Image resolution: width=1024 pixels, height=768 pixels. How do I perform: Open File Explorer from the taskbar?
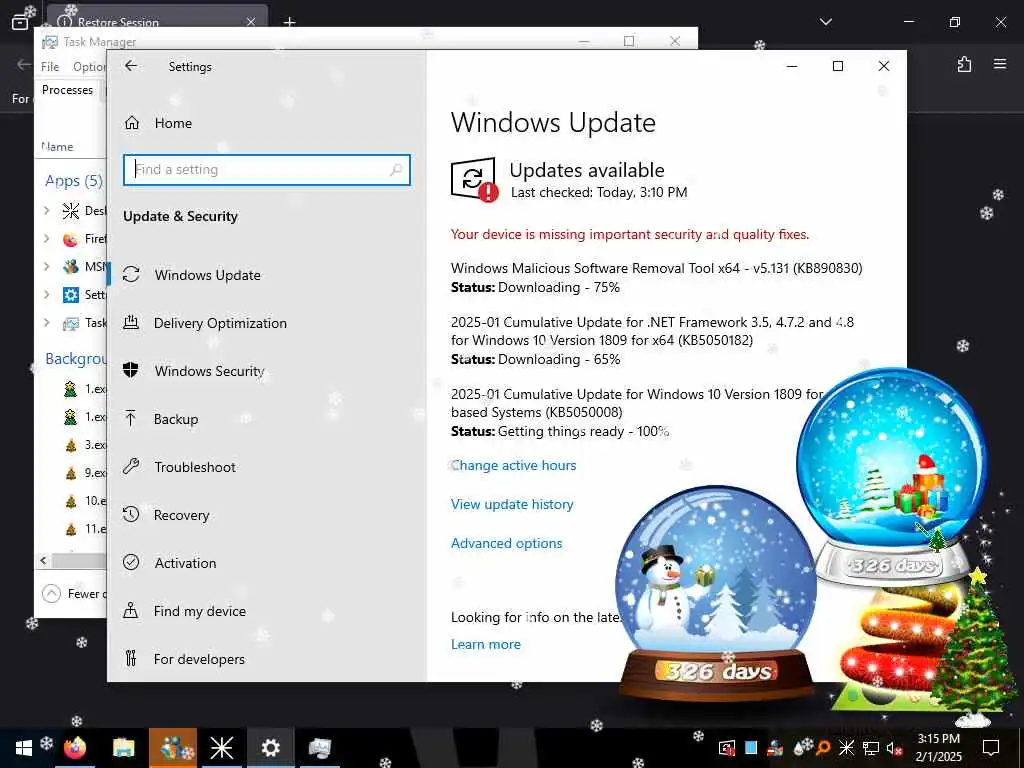(123, 748)
